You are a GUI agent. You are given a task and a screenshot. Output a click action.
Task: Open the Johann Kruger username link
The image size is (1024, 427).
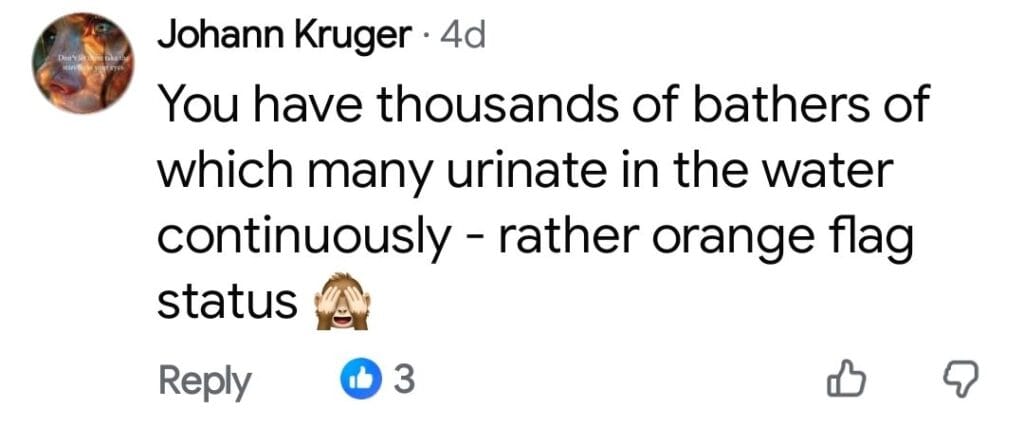[x=285, y=36]
